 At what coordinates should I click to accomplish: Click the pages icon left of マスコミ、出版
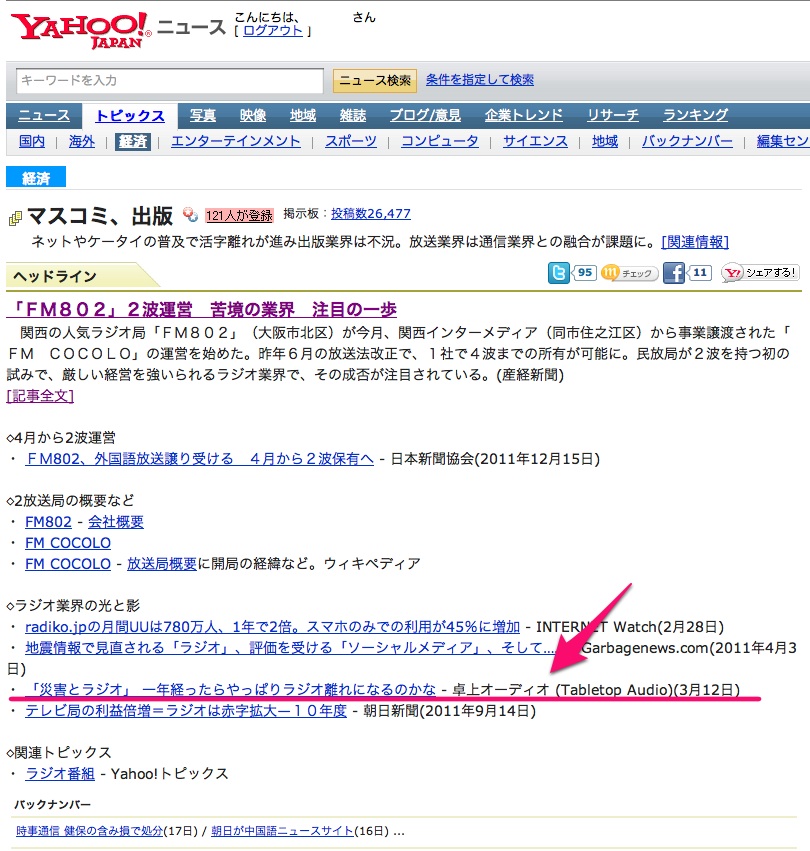click(15, 218)
